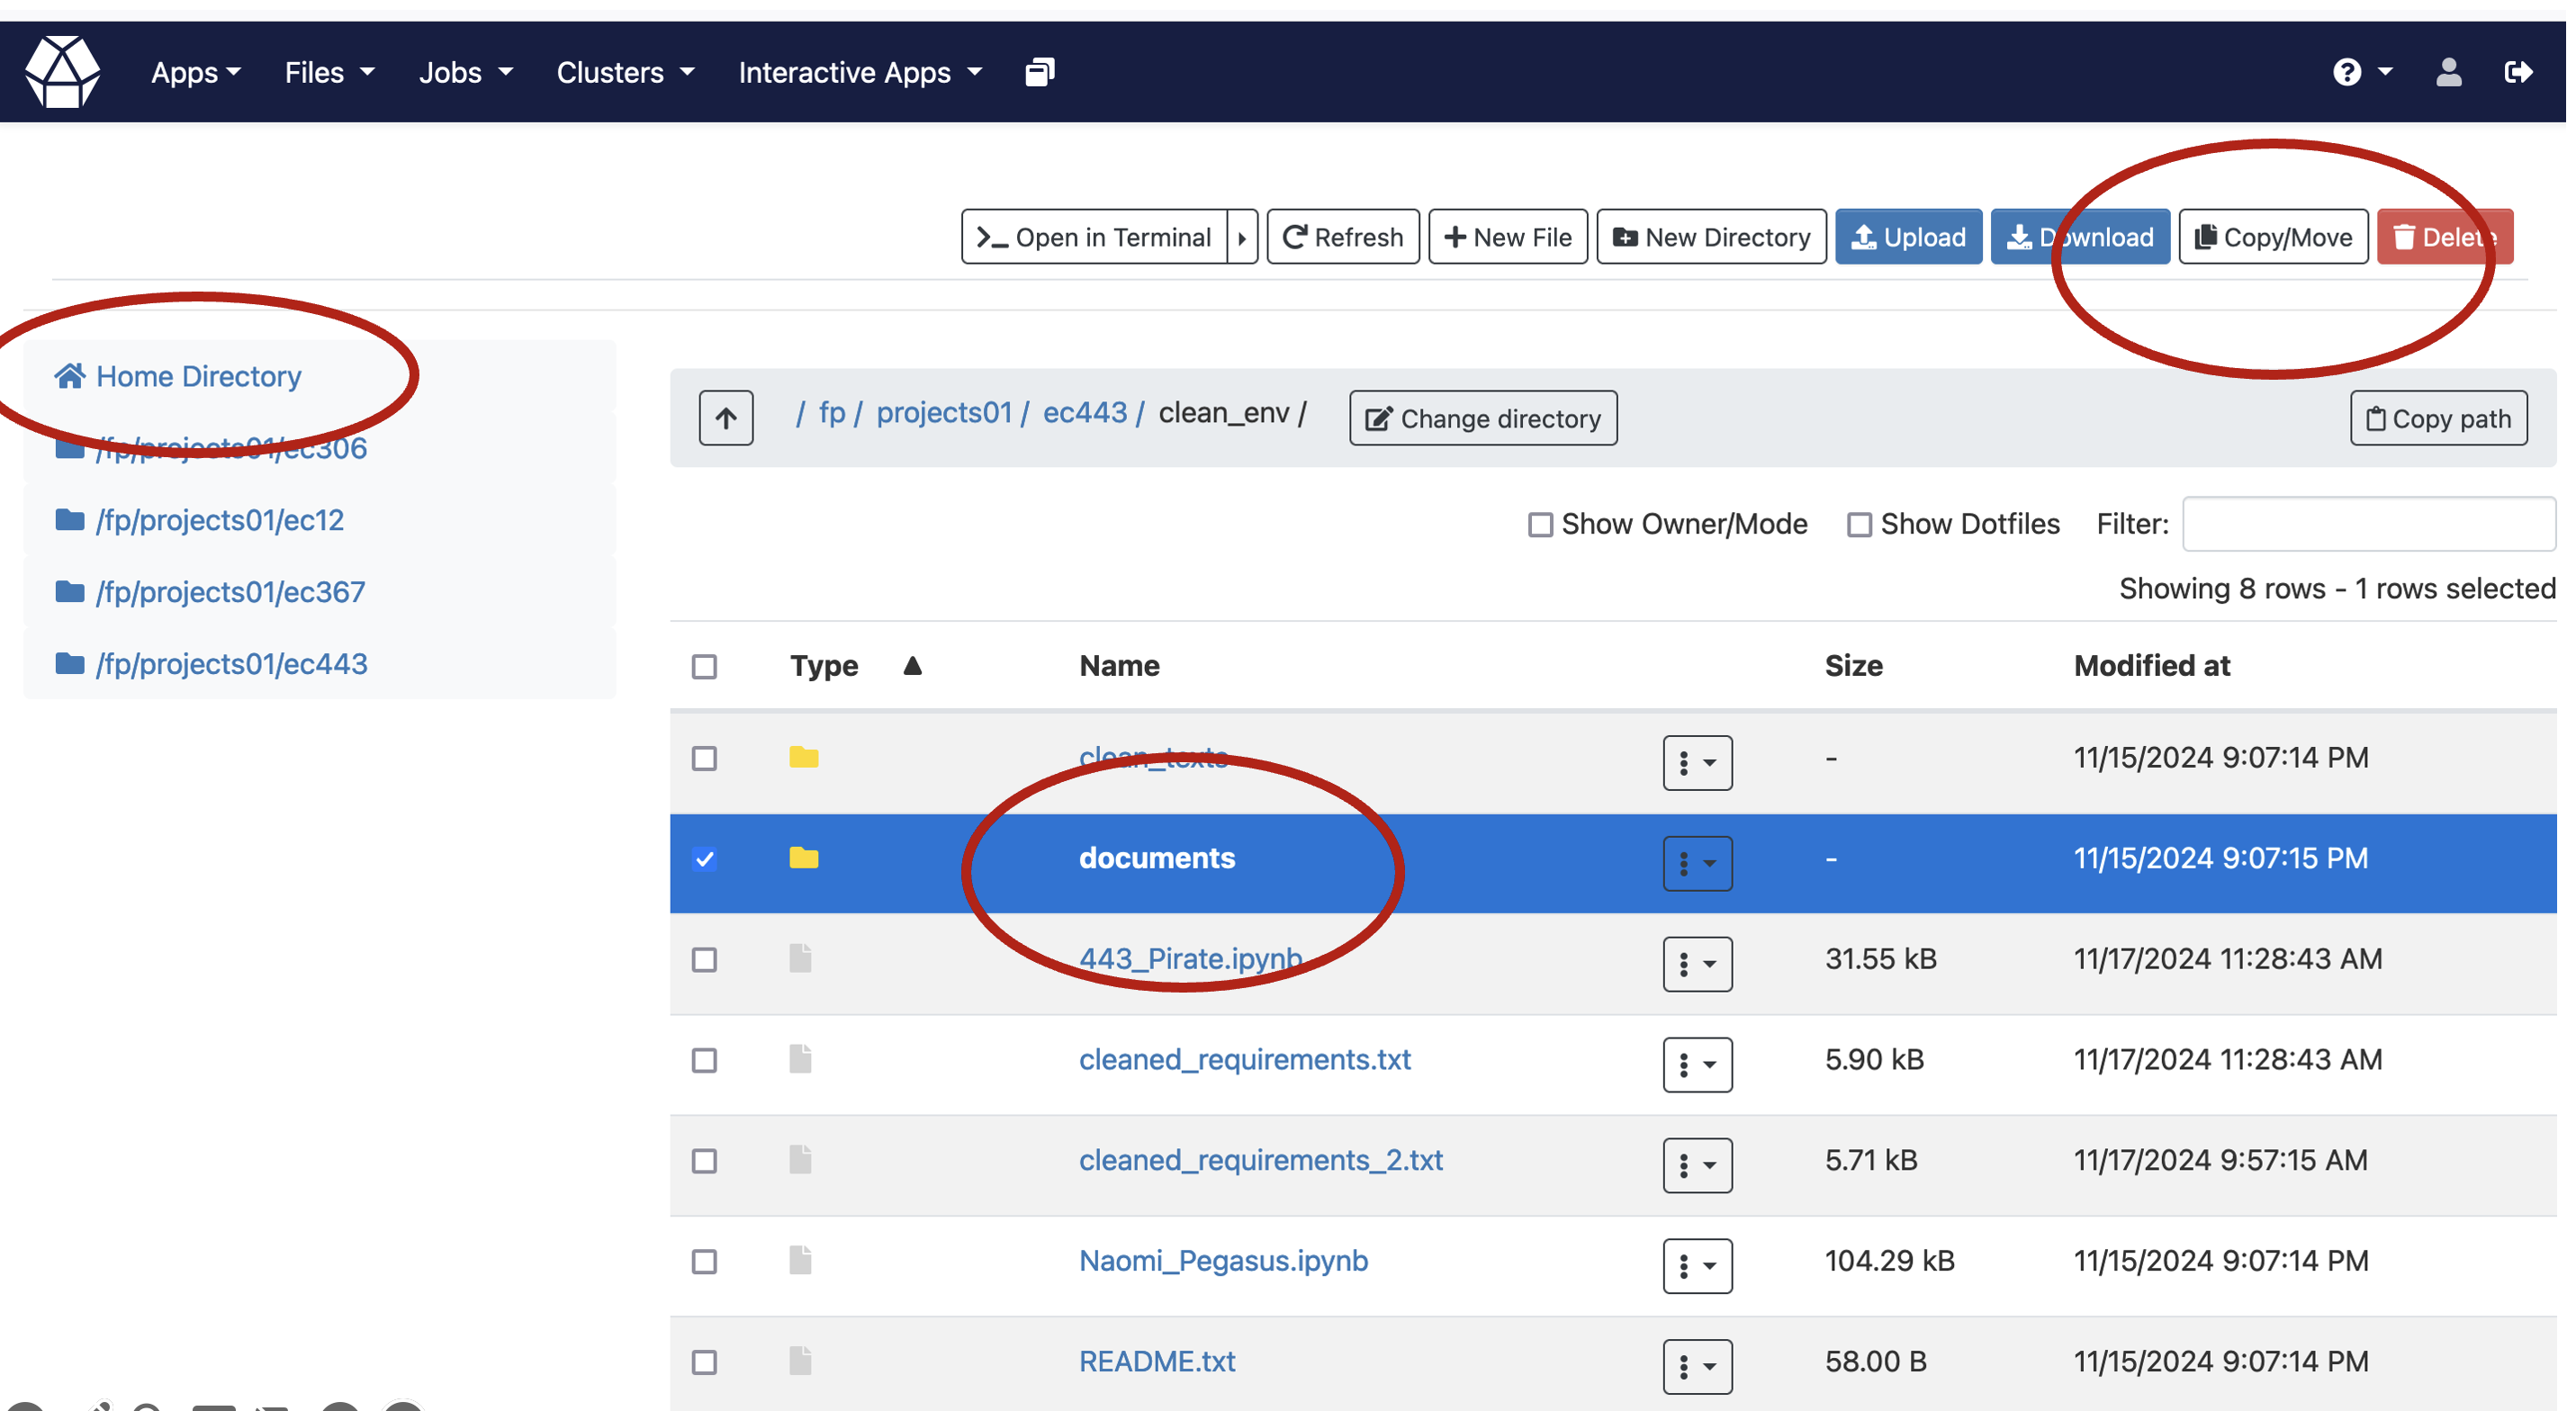
Task: Expand the Open in Terminal split arrow
Action: tap(1242, 237)
